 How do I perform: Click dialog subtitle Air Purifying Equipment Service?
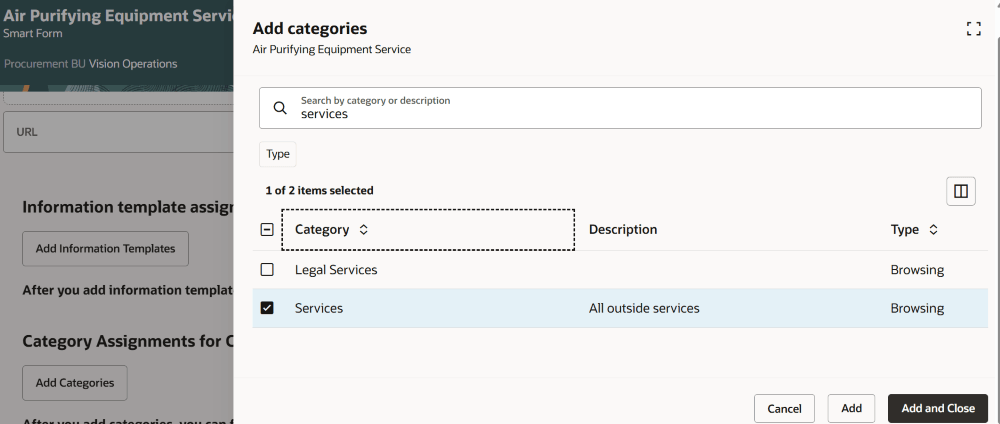(x=332, y=49)
